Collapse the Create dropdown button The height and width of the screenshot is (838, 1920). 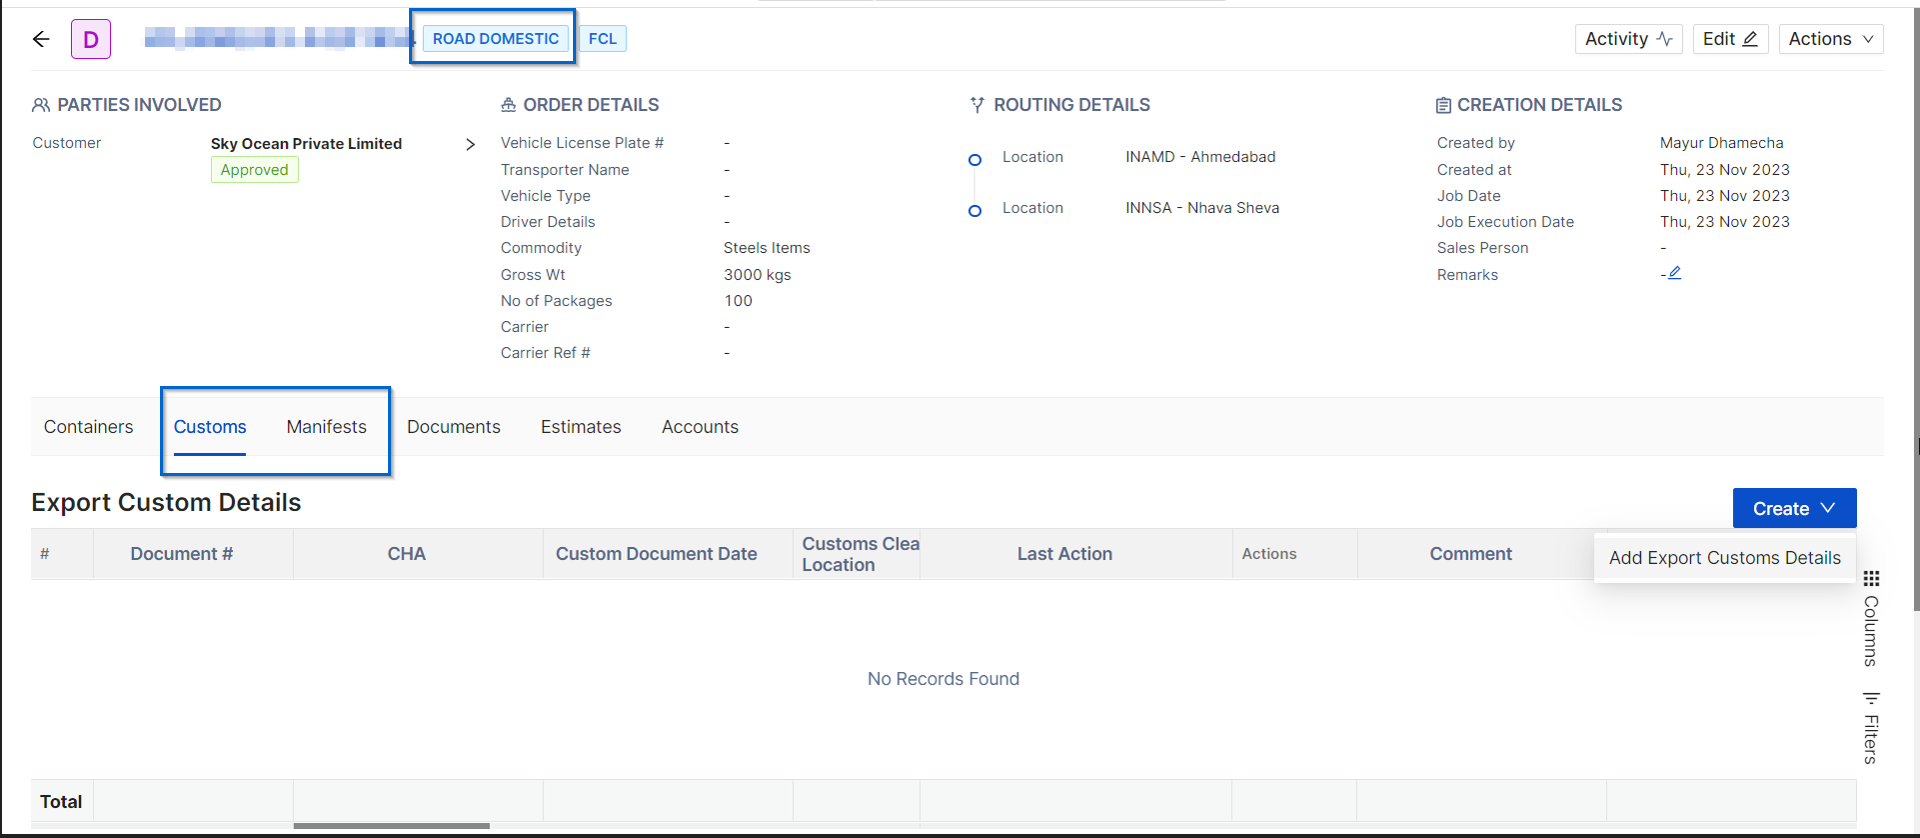1794,508
